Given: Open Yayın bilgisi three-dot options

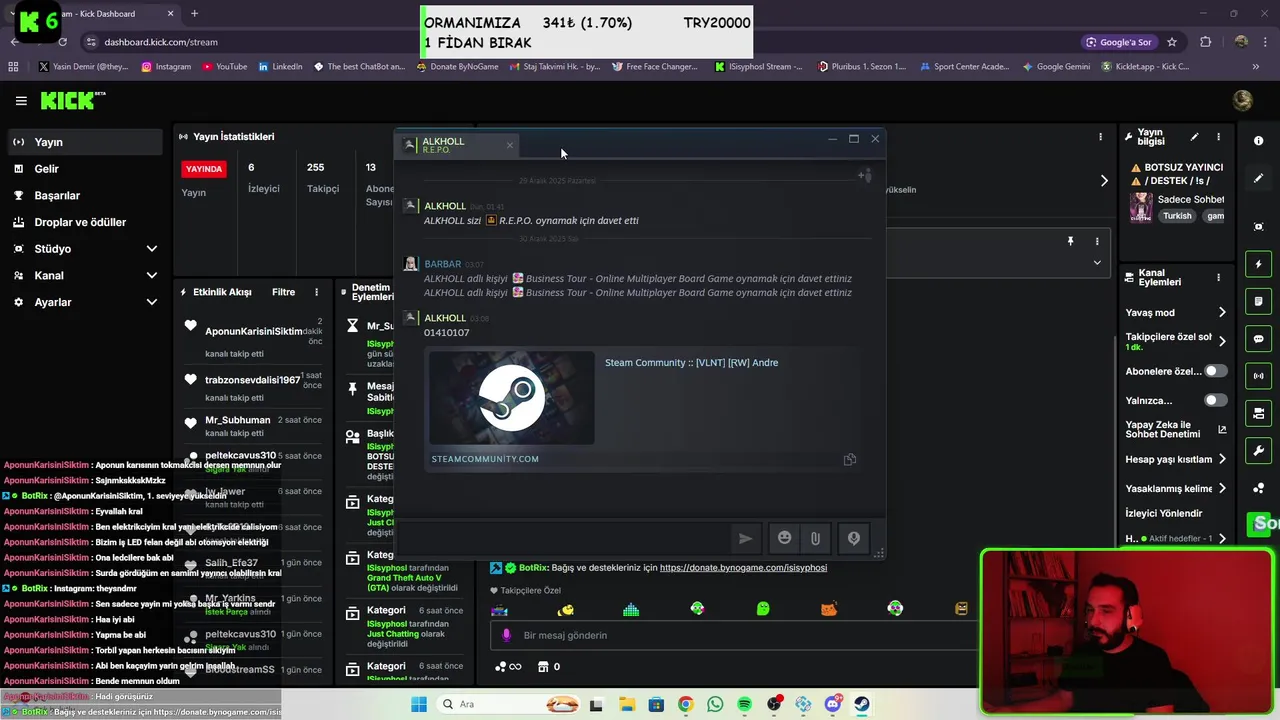Looking at the screenshot, I should [1218, 137].
